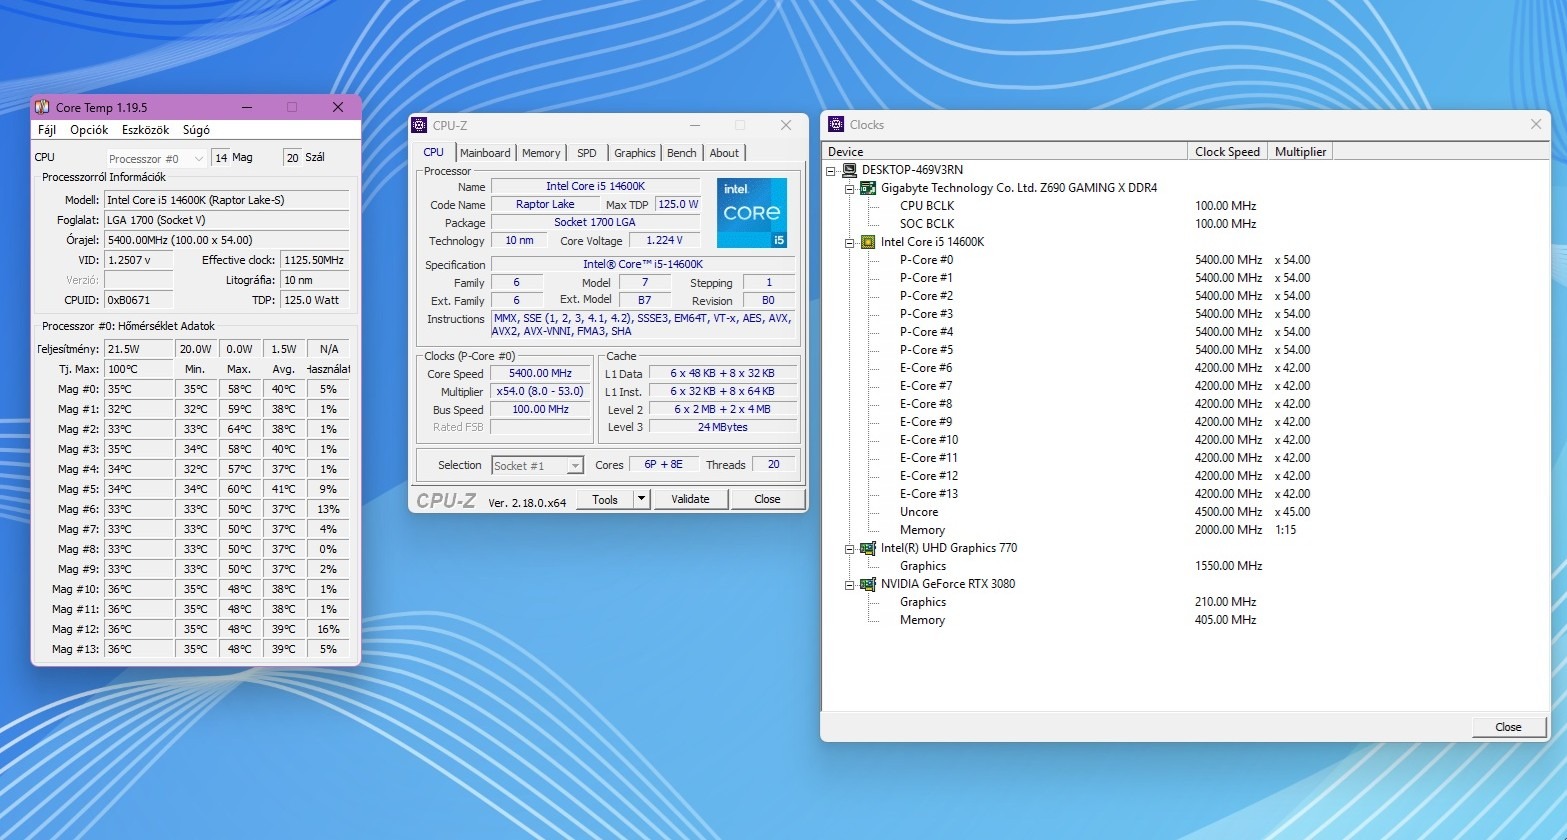Click the Multiplier column header
Screen dimensions: 1567x840
pos(1300,152)
